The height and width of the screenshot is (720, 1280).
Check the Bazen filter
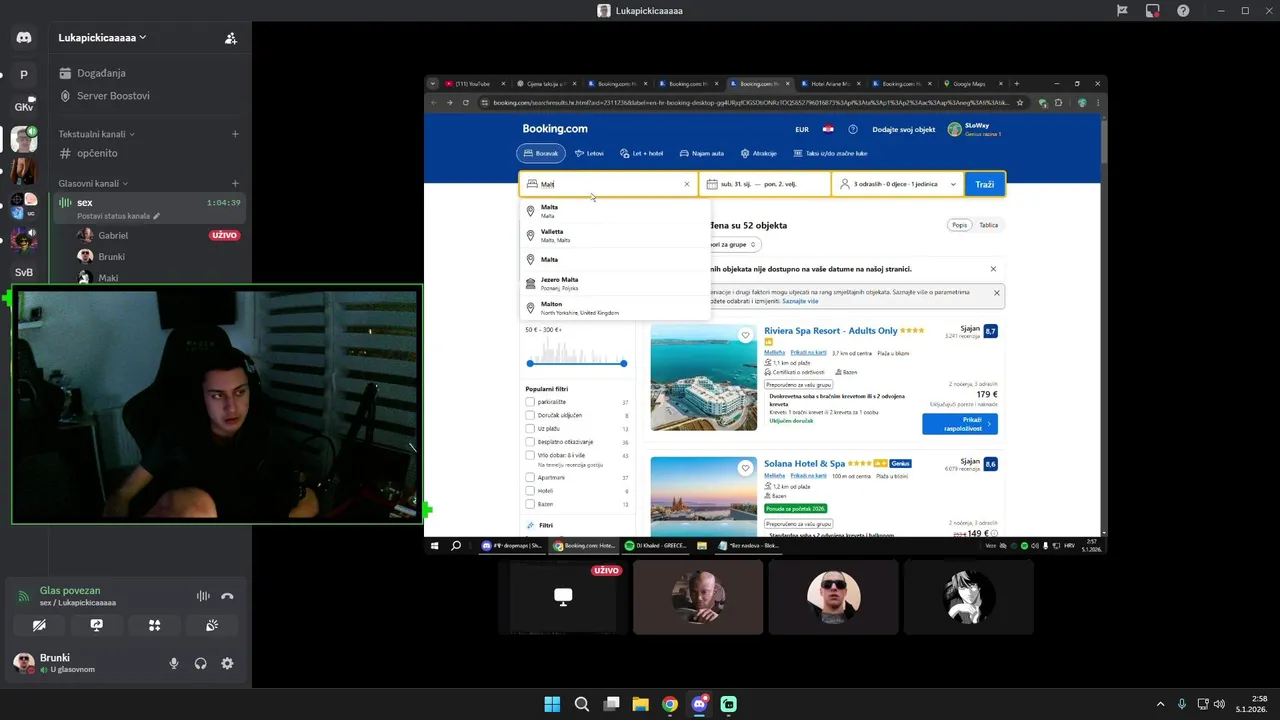530,504
